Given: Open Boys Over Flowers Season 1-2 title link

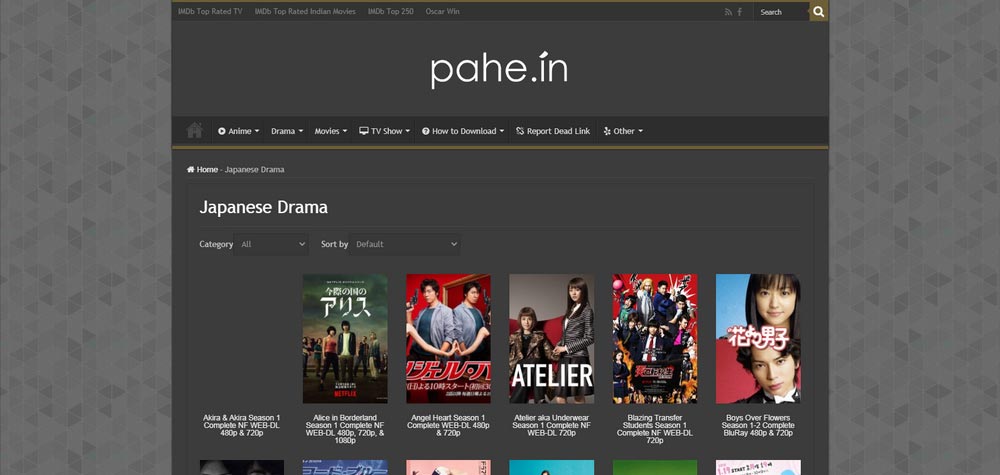Looking at the screenshot, I should pyautogui.click(x=758, y=425).
